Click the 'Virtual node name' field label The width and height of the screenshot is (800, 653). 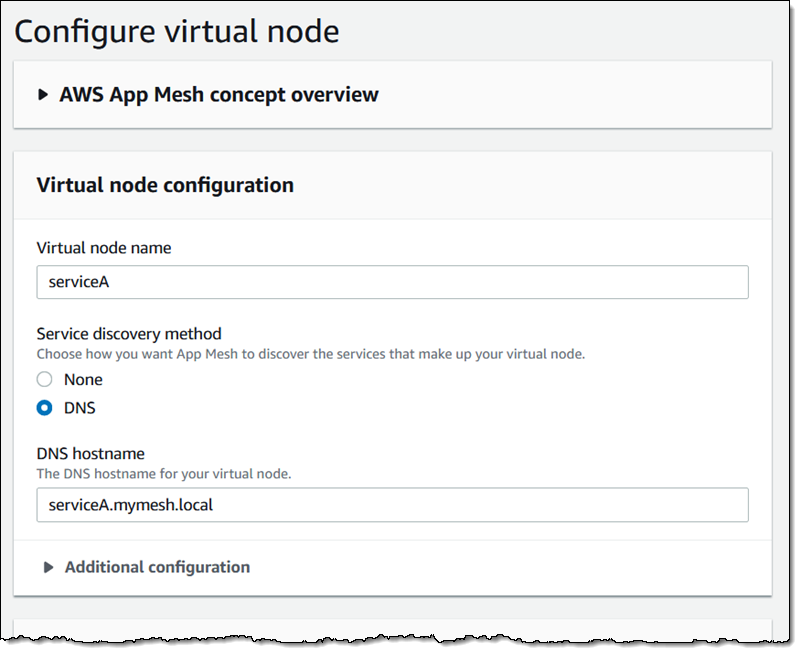click(103, 248)
